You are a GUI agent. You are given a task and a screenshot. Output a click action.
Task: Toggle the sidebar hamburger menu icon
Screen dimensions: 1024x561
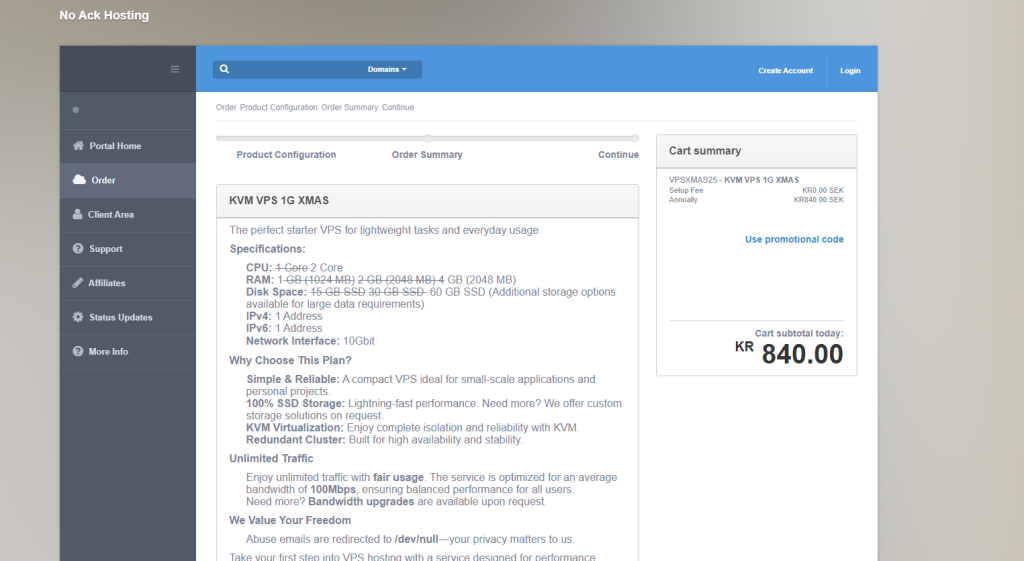[x=174, y=69]
